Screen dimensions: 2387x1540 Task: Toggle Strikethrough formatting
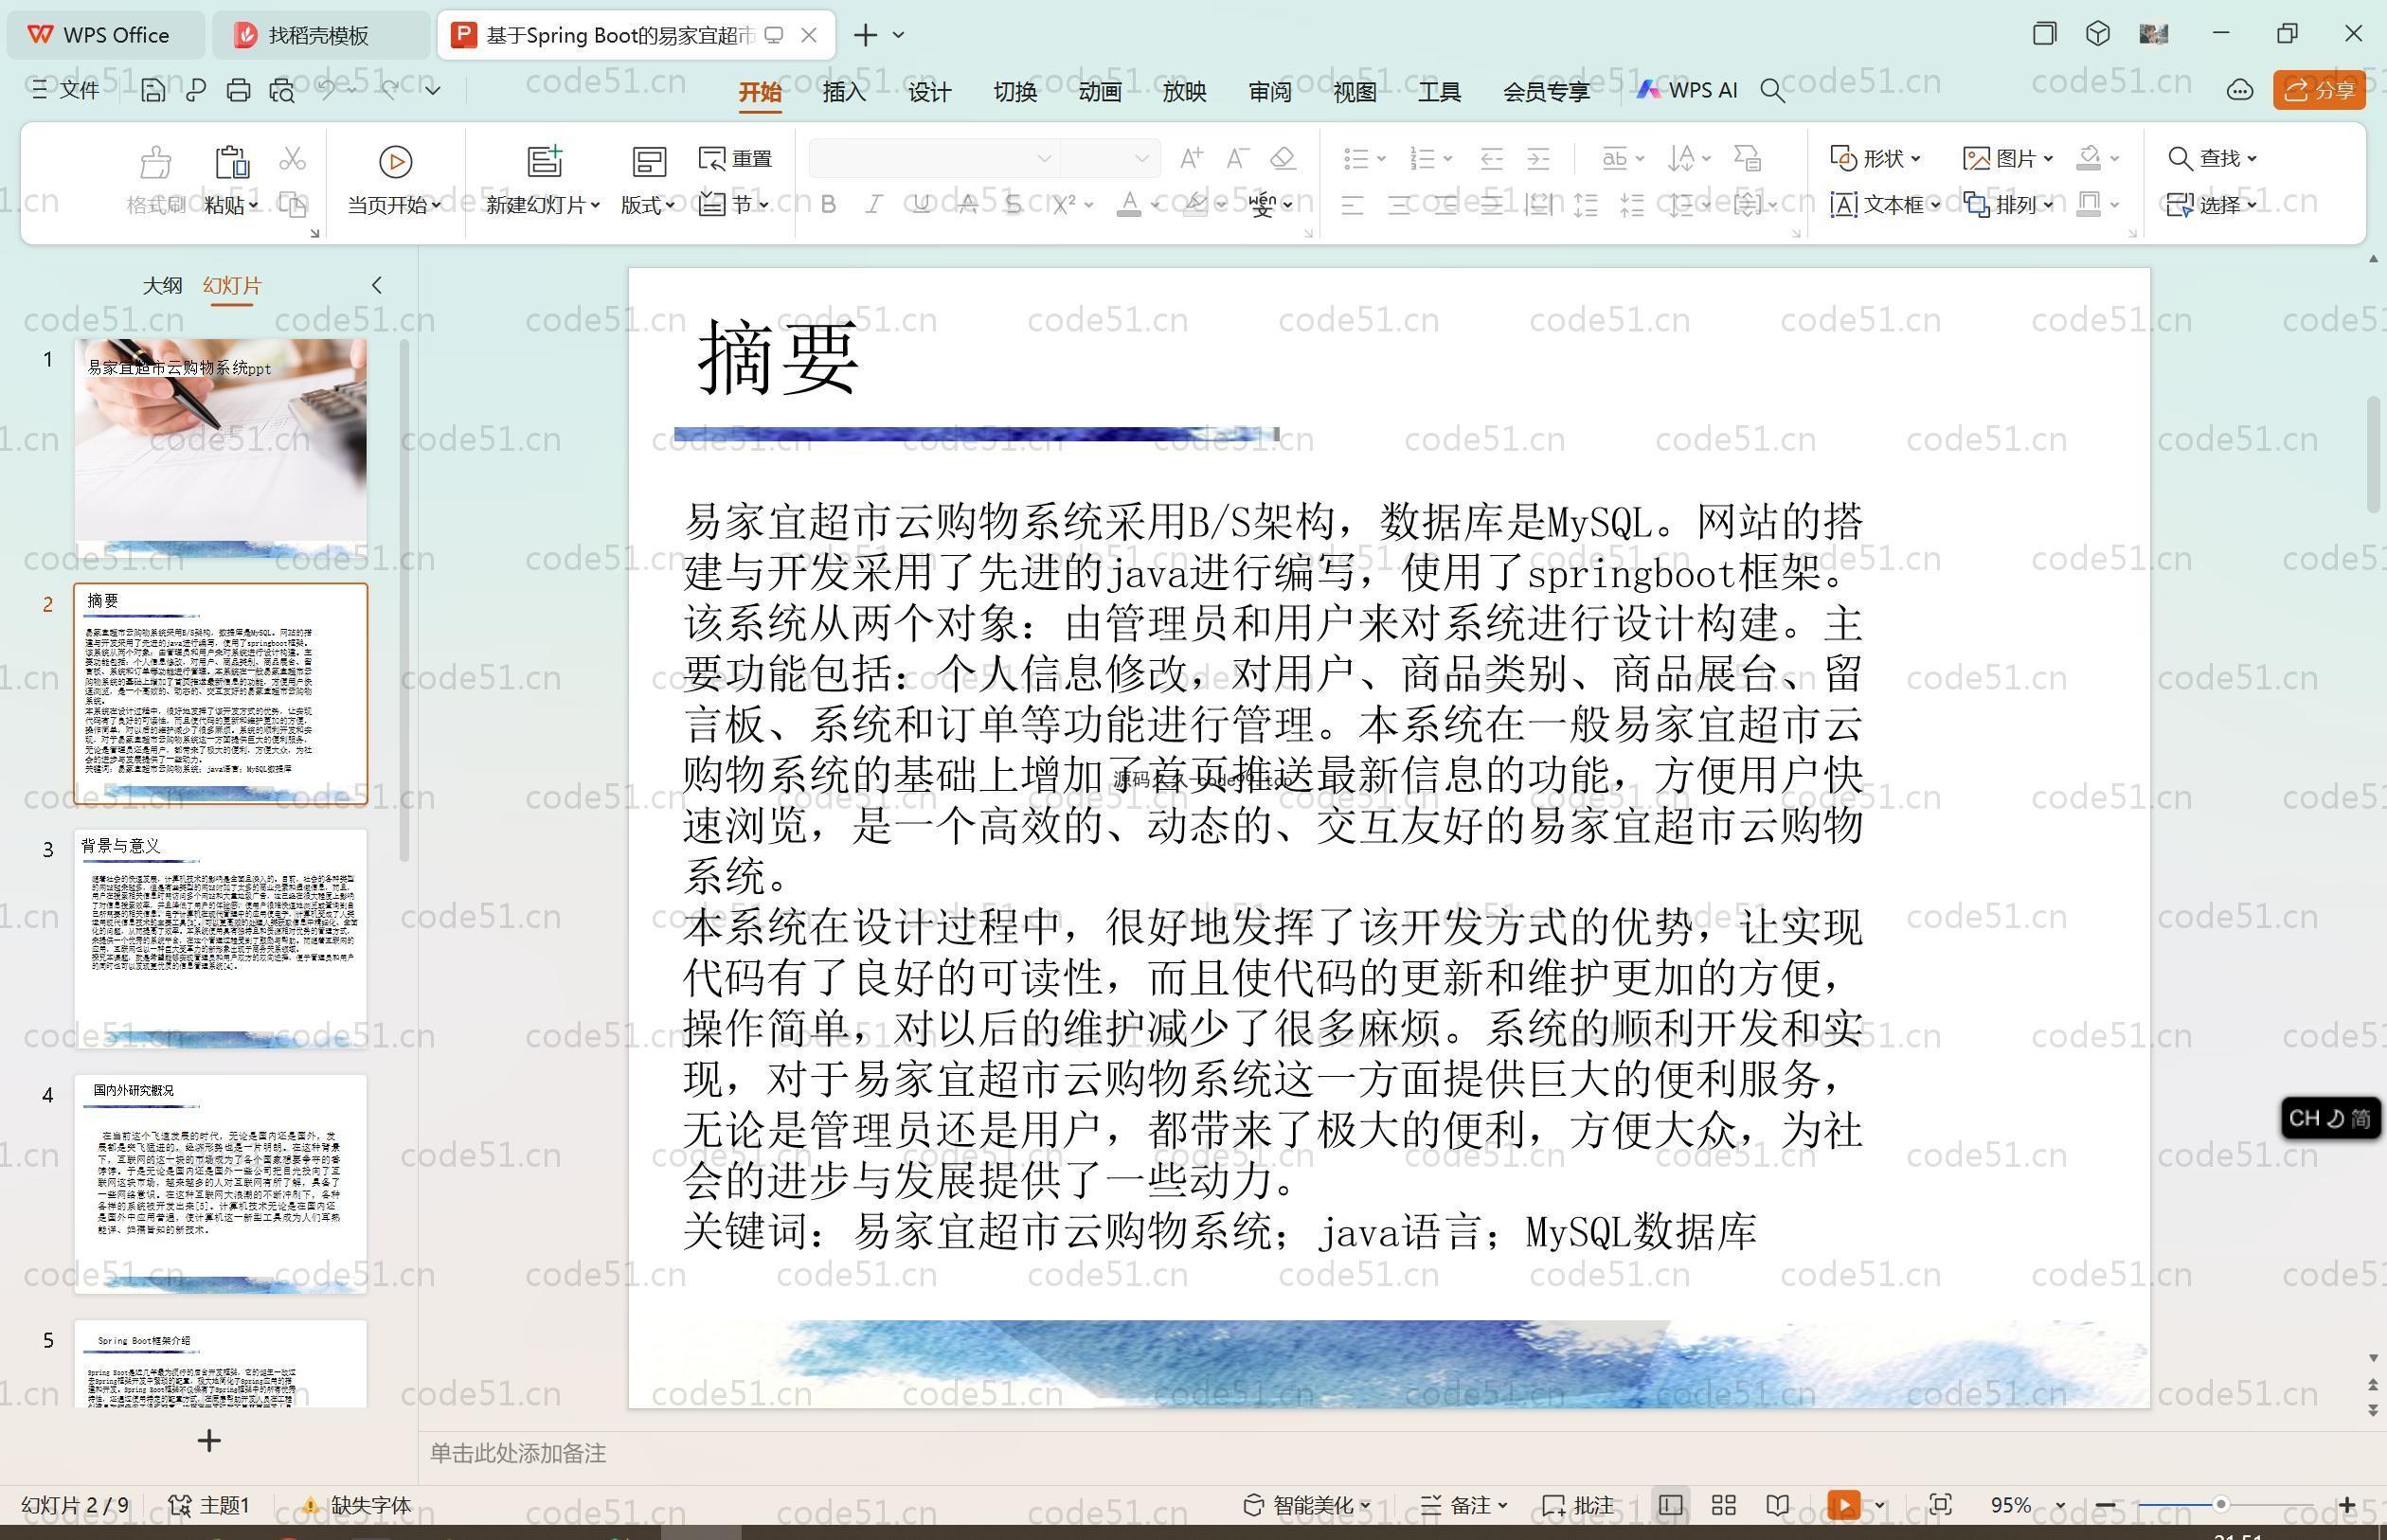pyautogui.click(x=967, y=205)
